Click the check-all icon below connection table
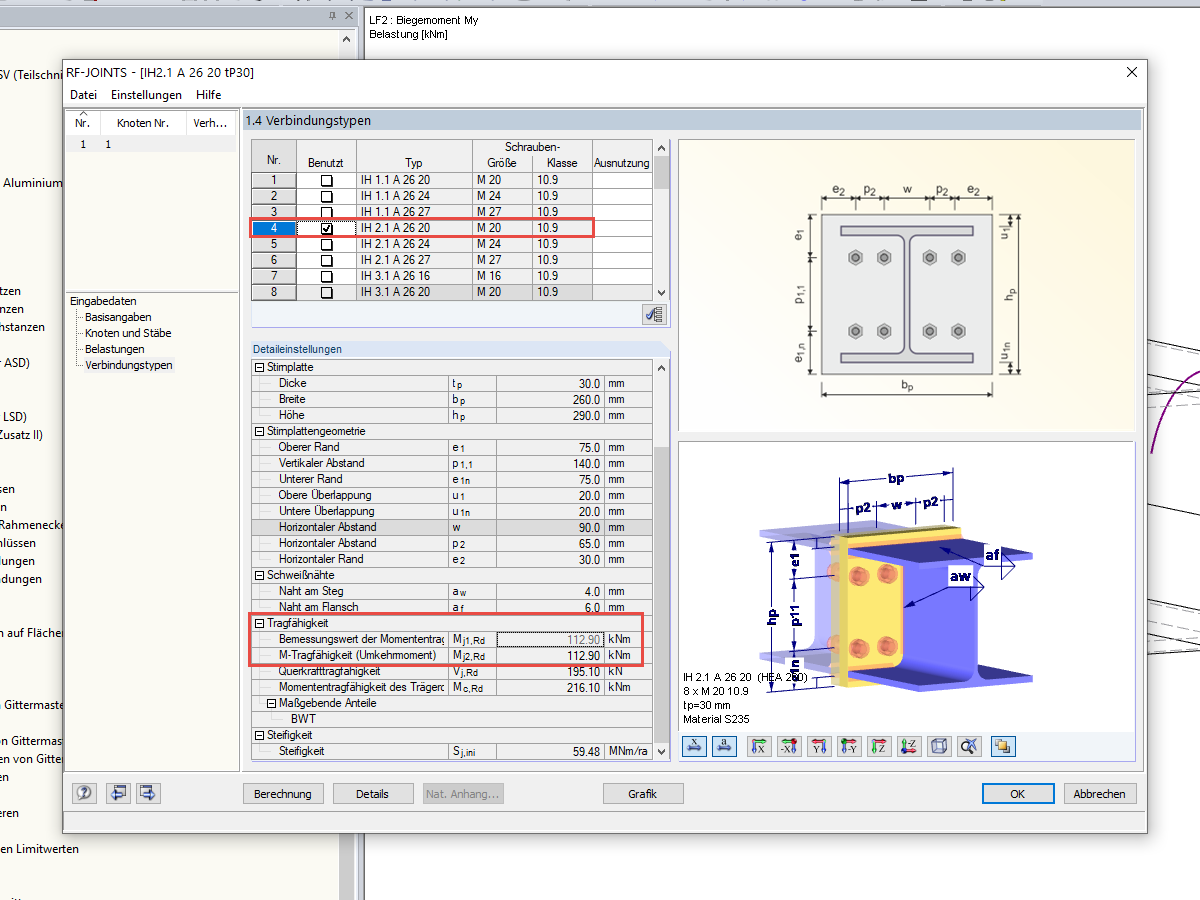Image resolution: width=1200 pixels, height=900 pixels. (x=655, y=314)
